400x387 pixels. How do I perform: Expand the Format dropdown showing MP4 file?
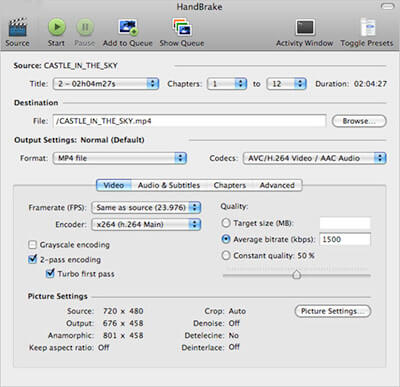coord(120,158)
